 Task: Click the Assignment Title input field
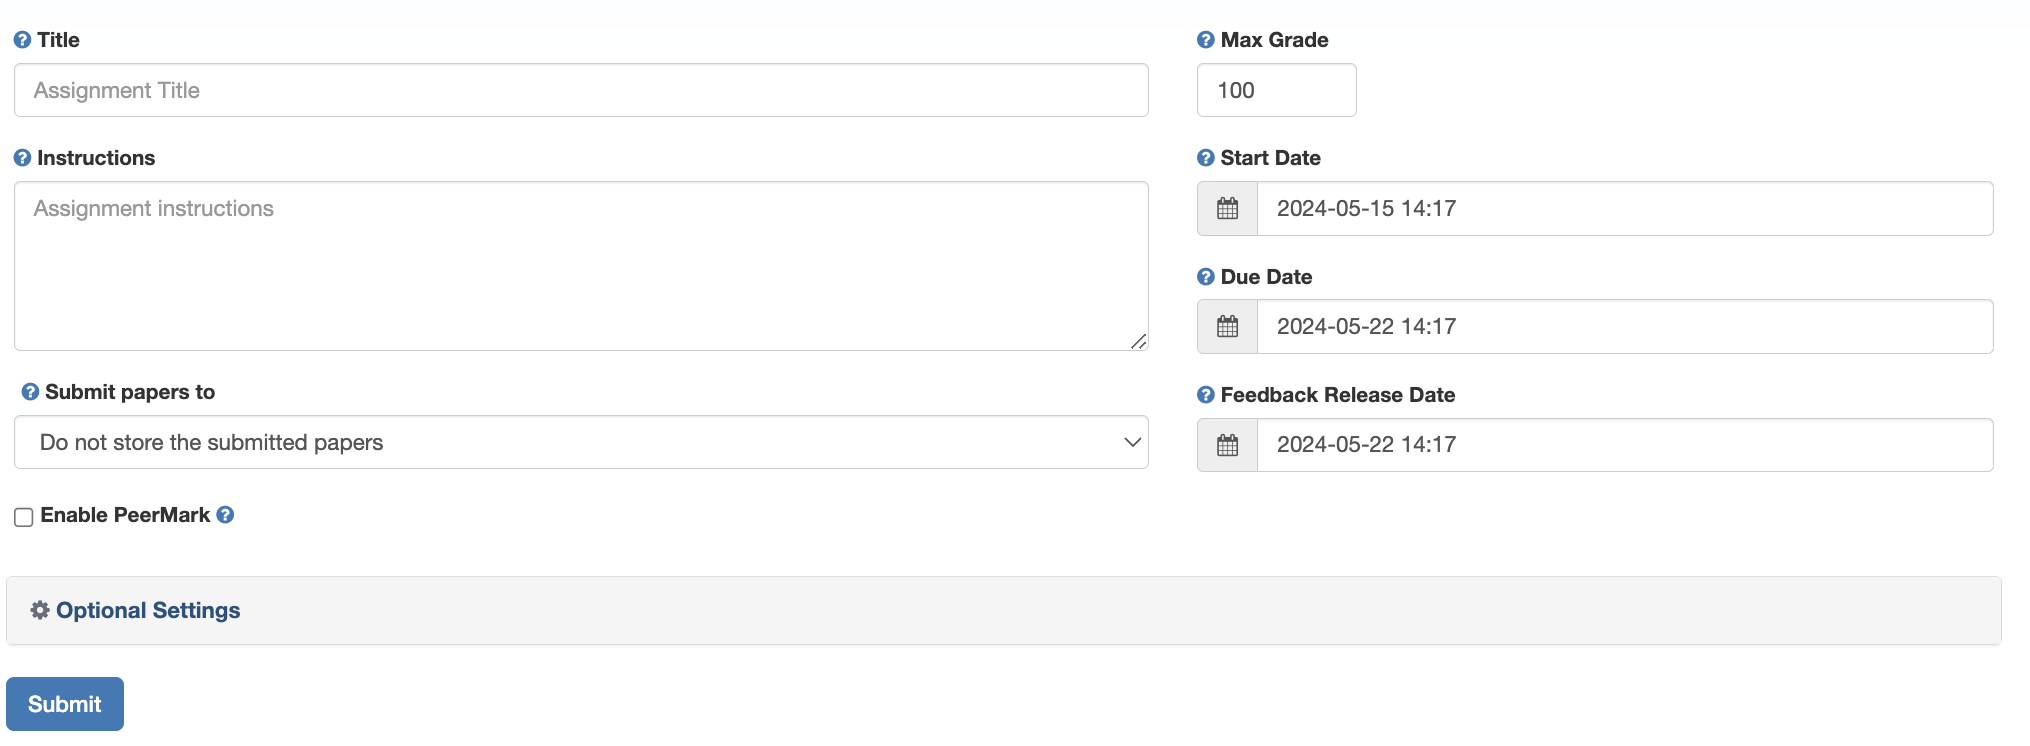click(580, 90)
